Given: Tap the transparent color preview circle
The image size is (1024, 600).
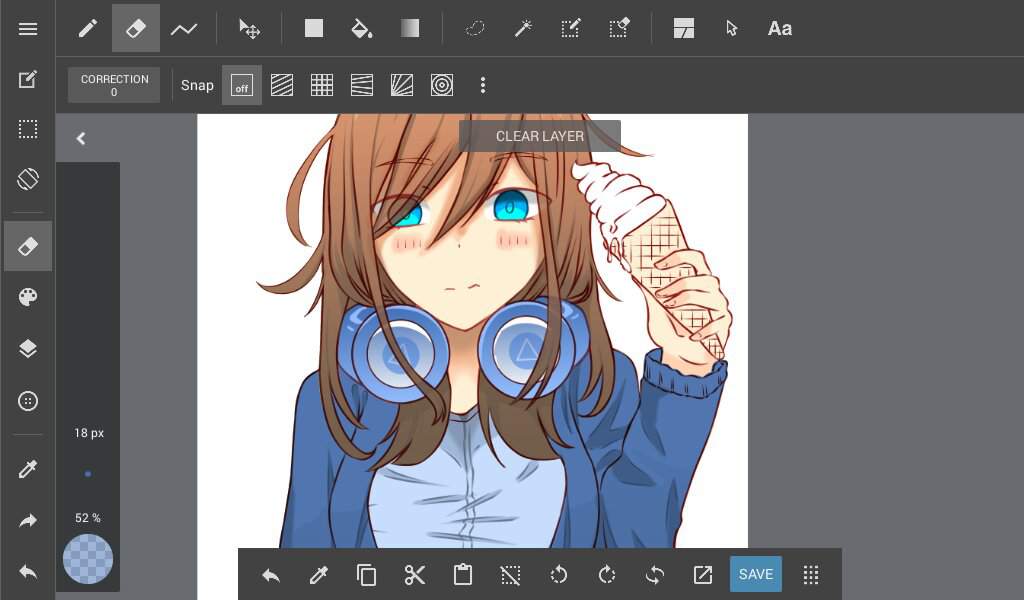Looking at the screenshot, I should tap(88, 559).
